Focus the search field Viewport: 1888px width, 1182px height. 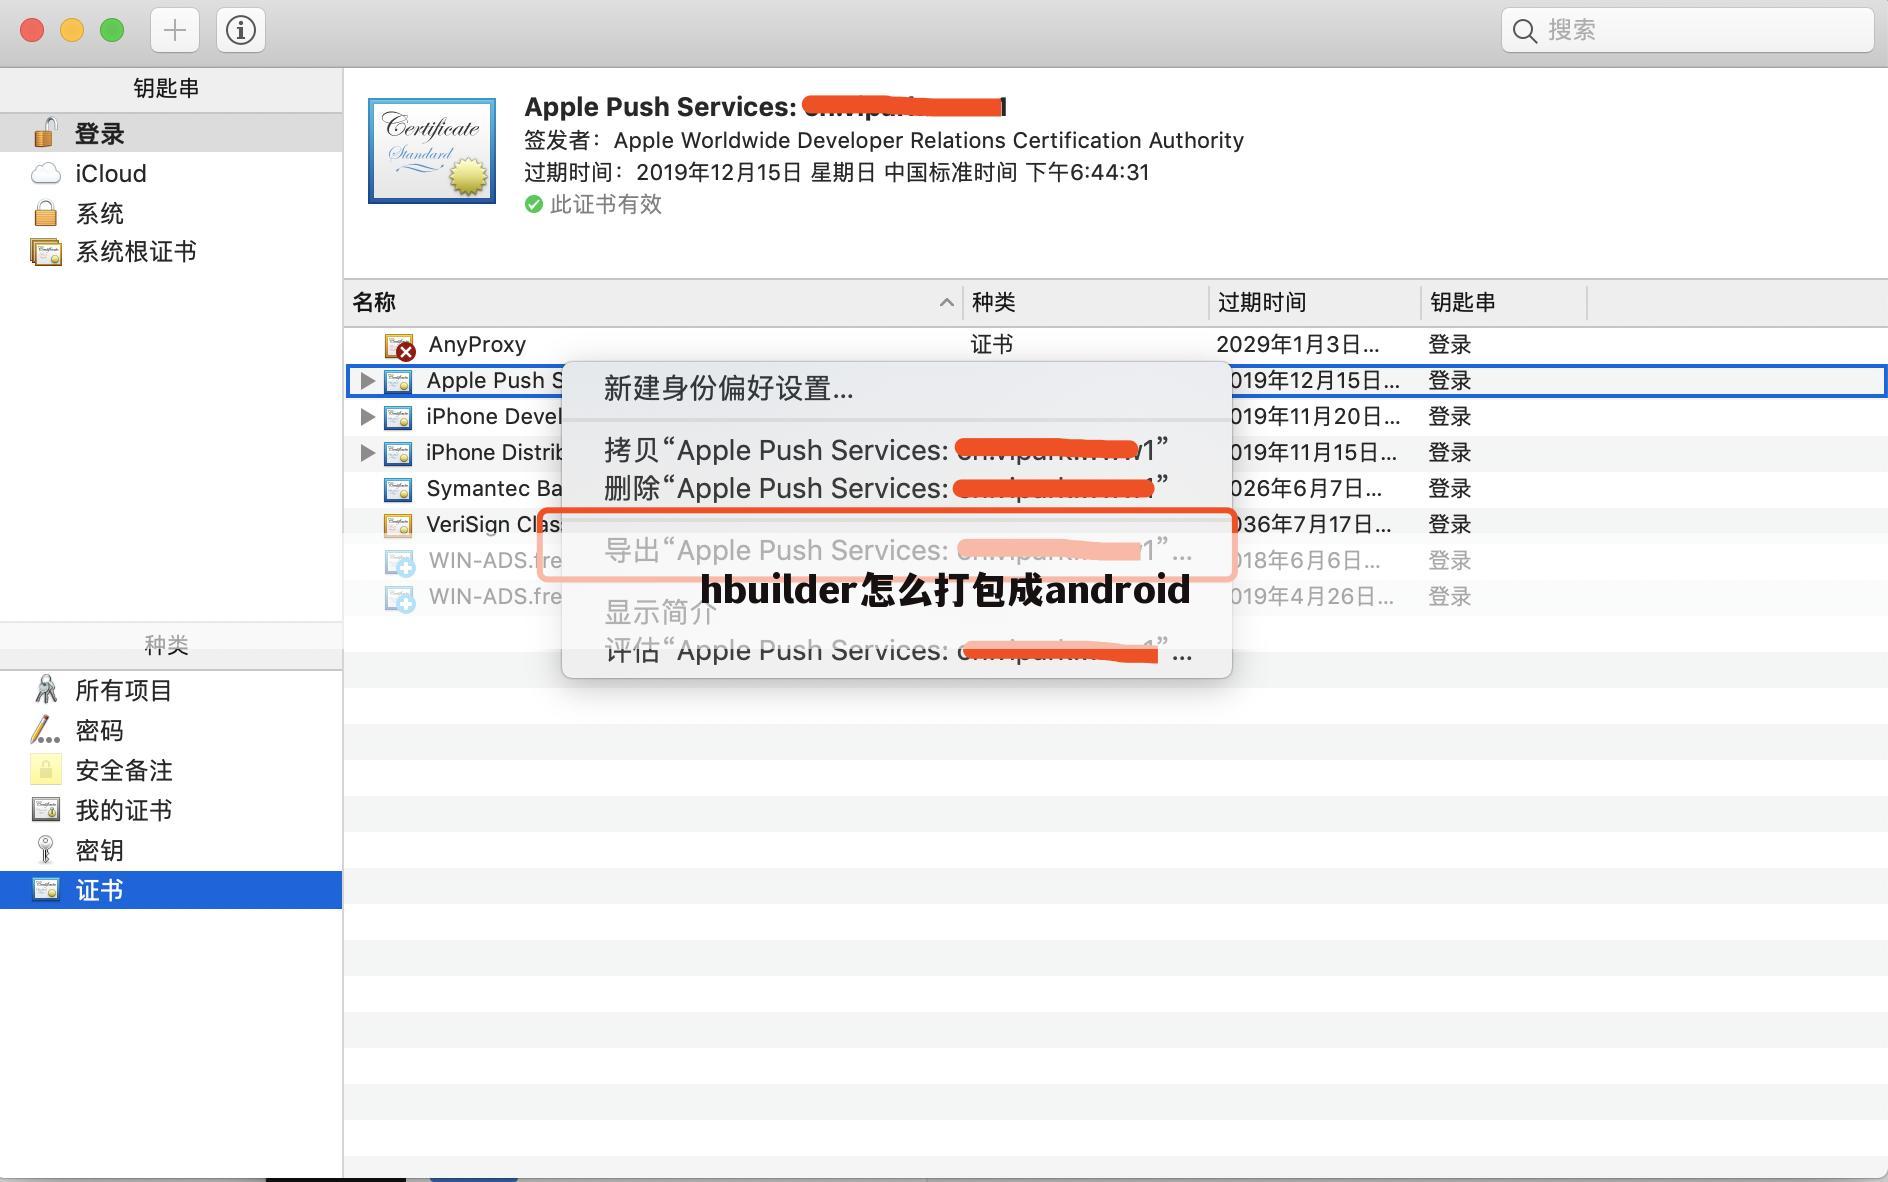point(1687,30)
